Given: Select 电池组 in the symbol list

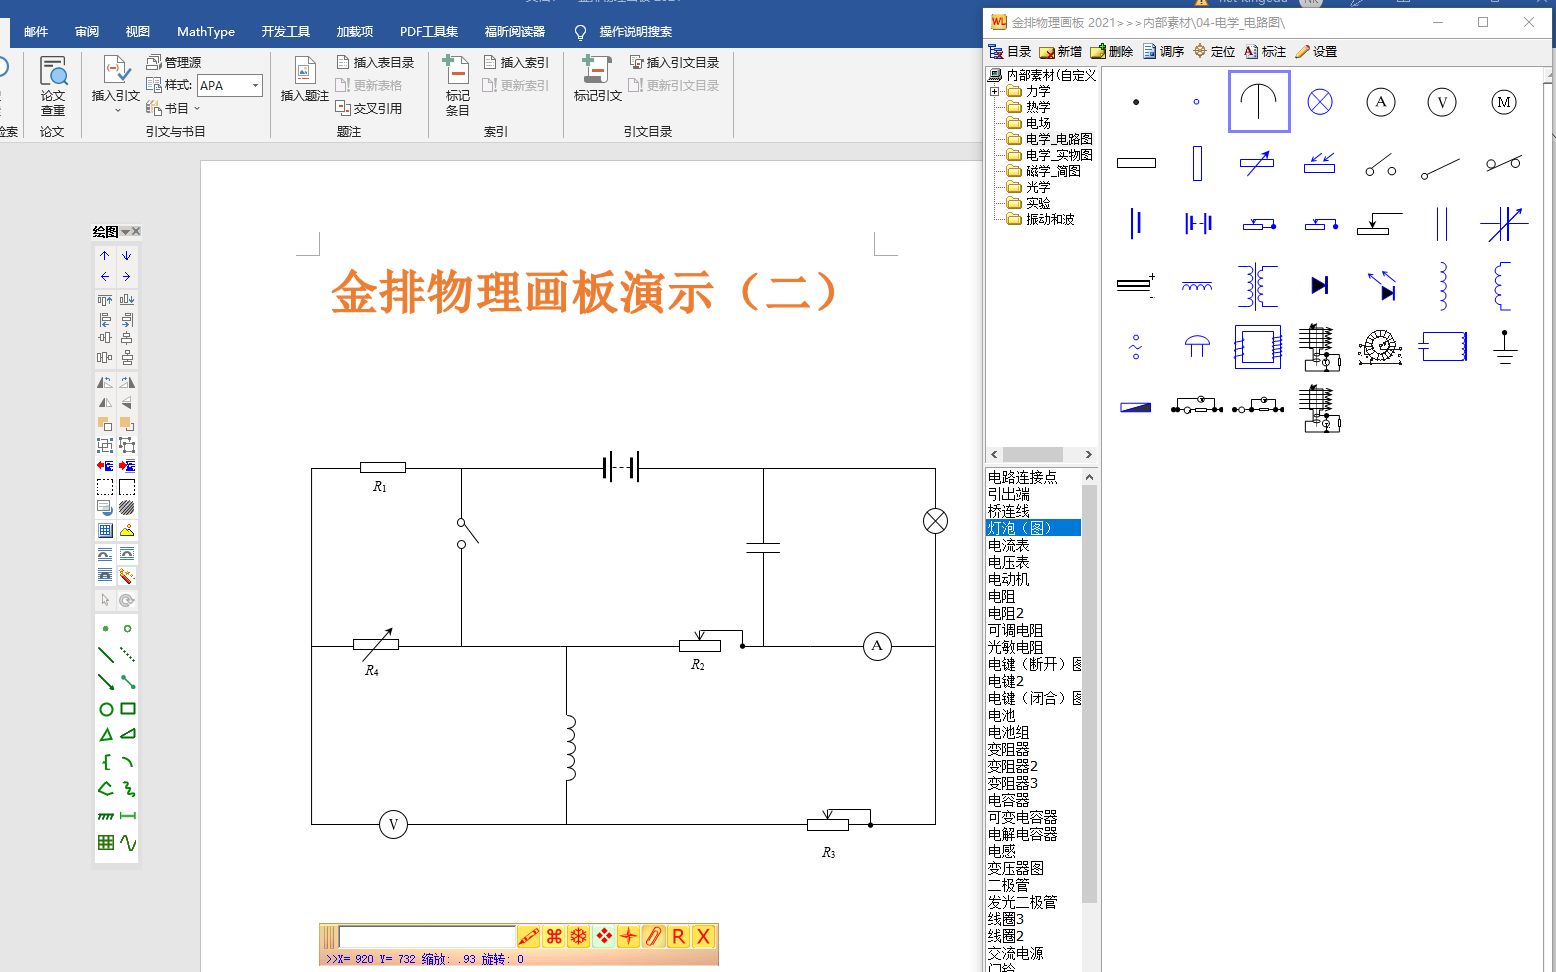Looking at the screenshot, I should [1008, 732].
